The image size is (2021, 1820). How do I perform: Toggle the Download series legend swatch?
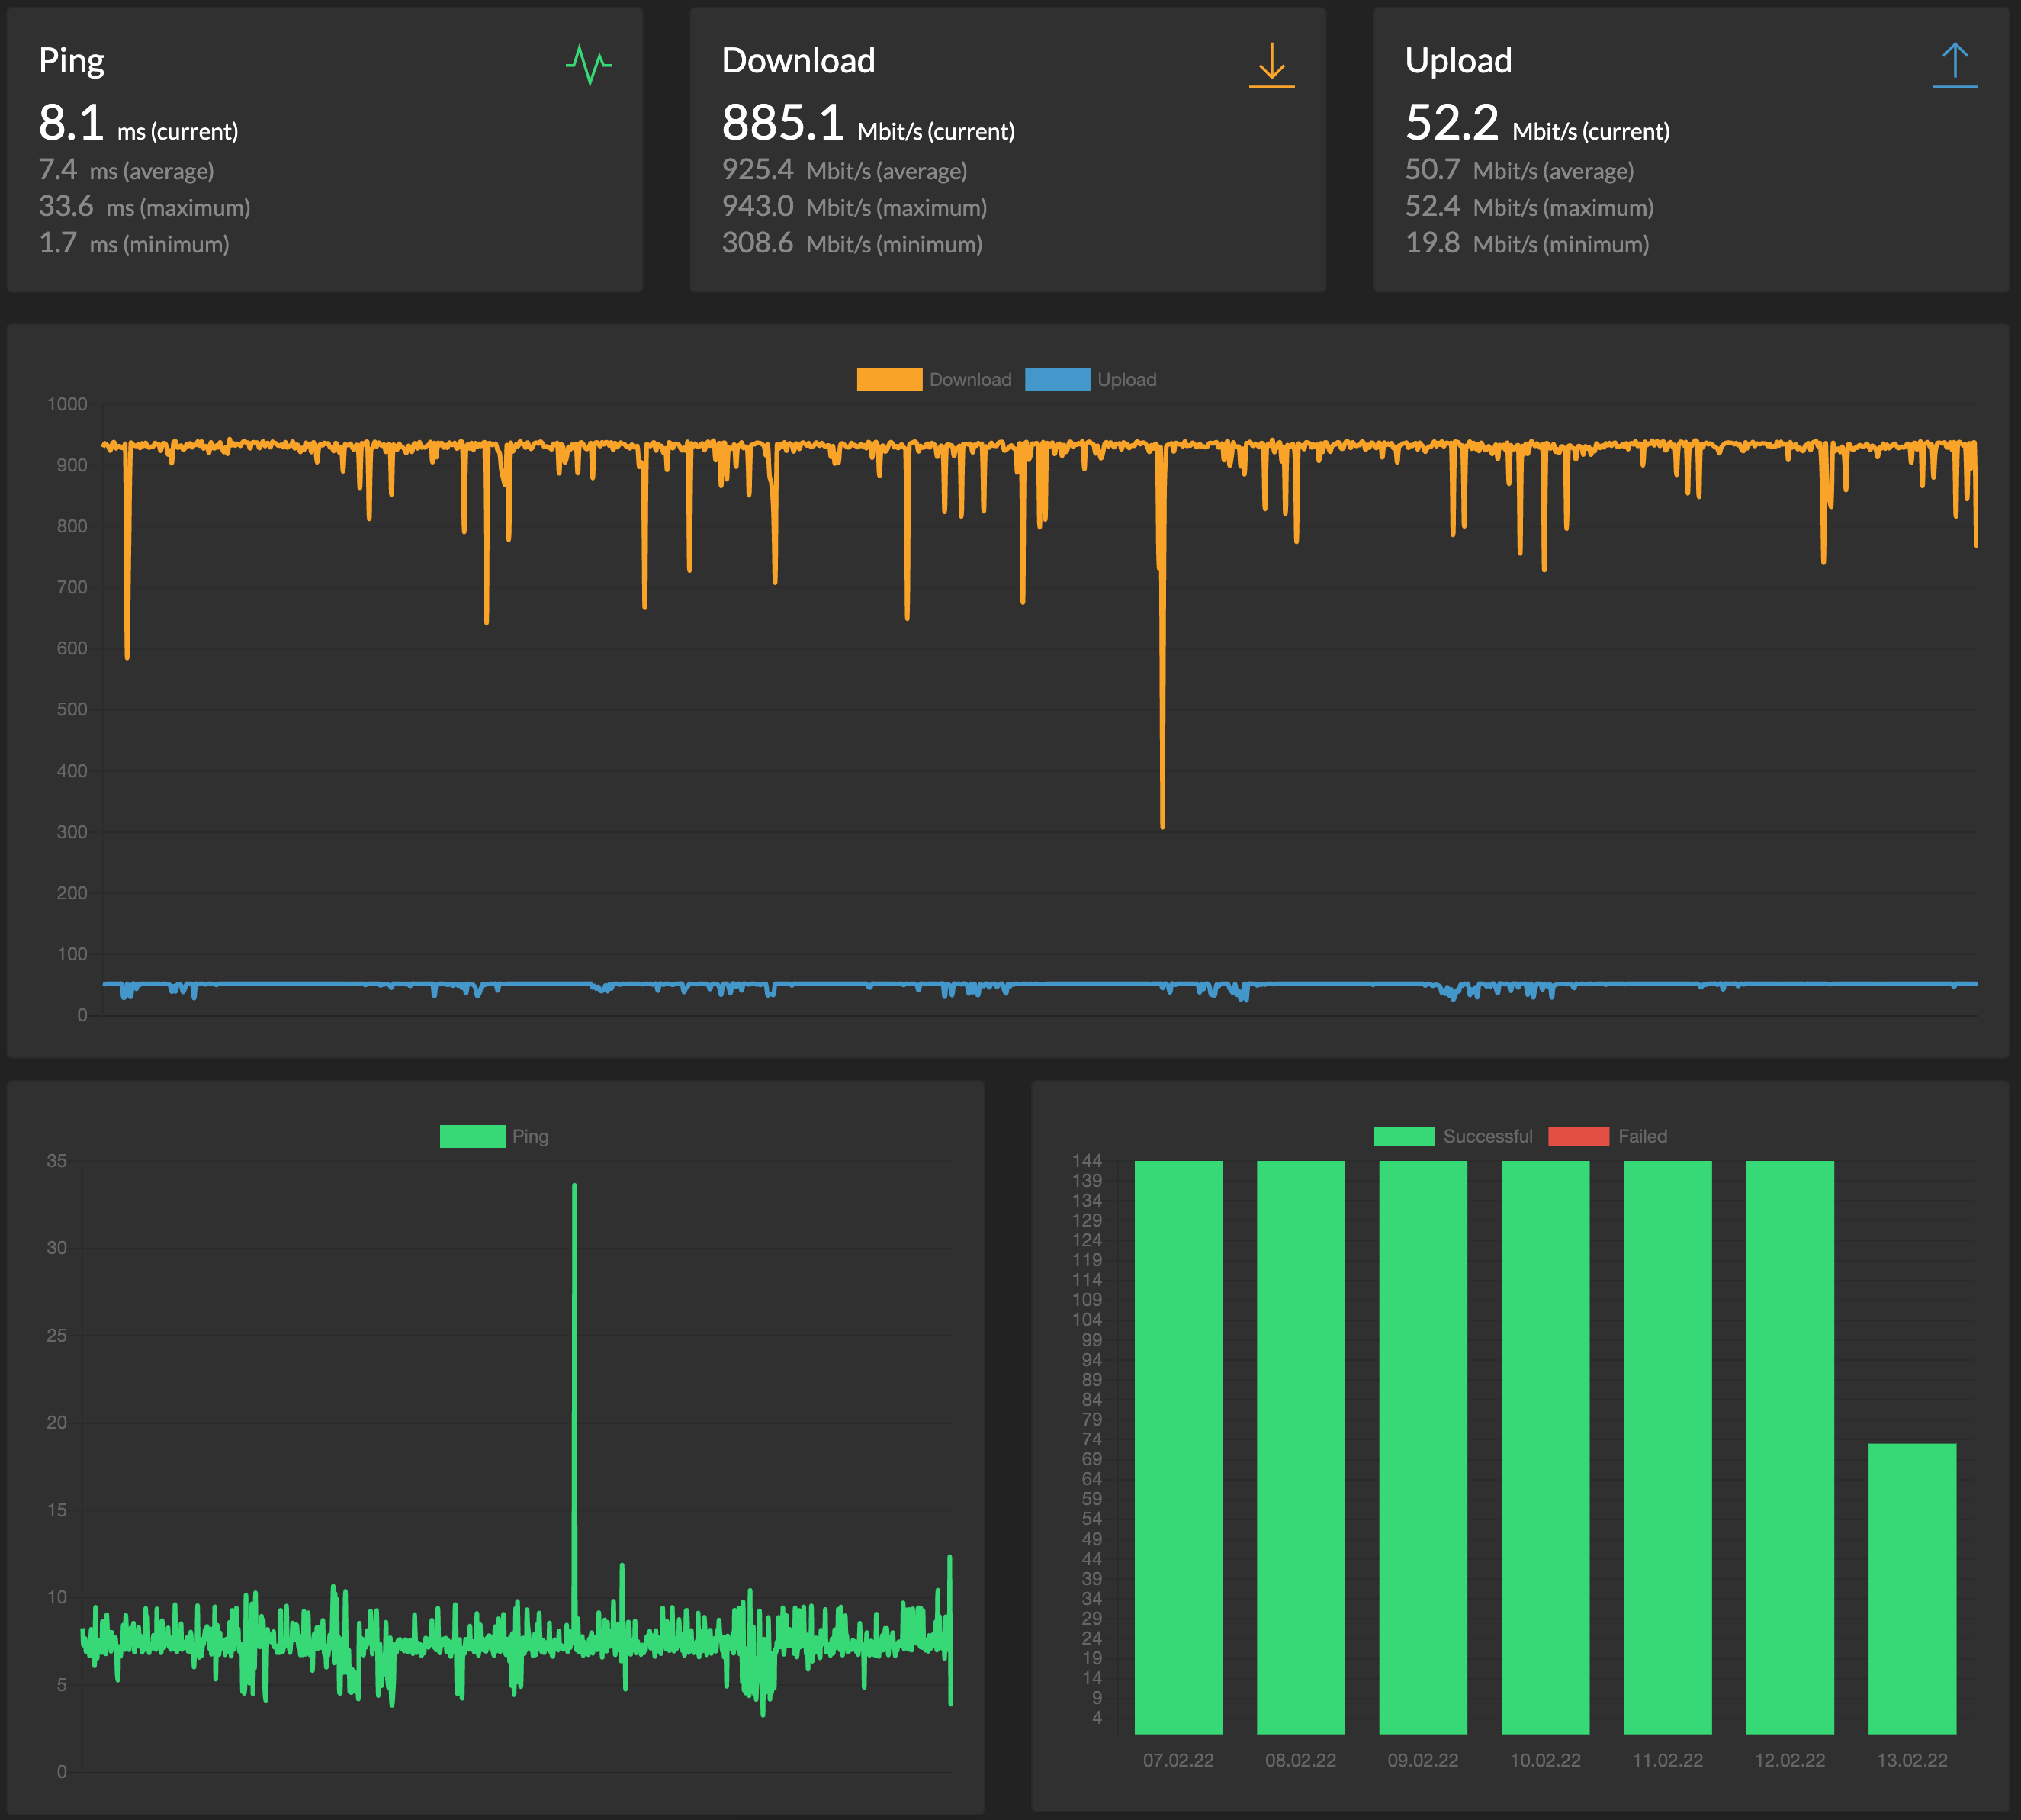click(889, 380)
